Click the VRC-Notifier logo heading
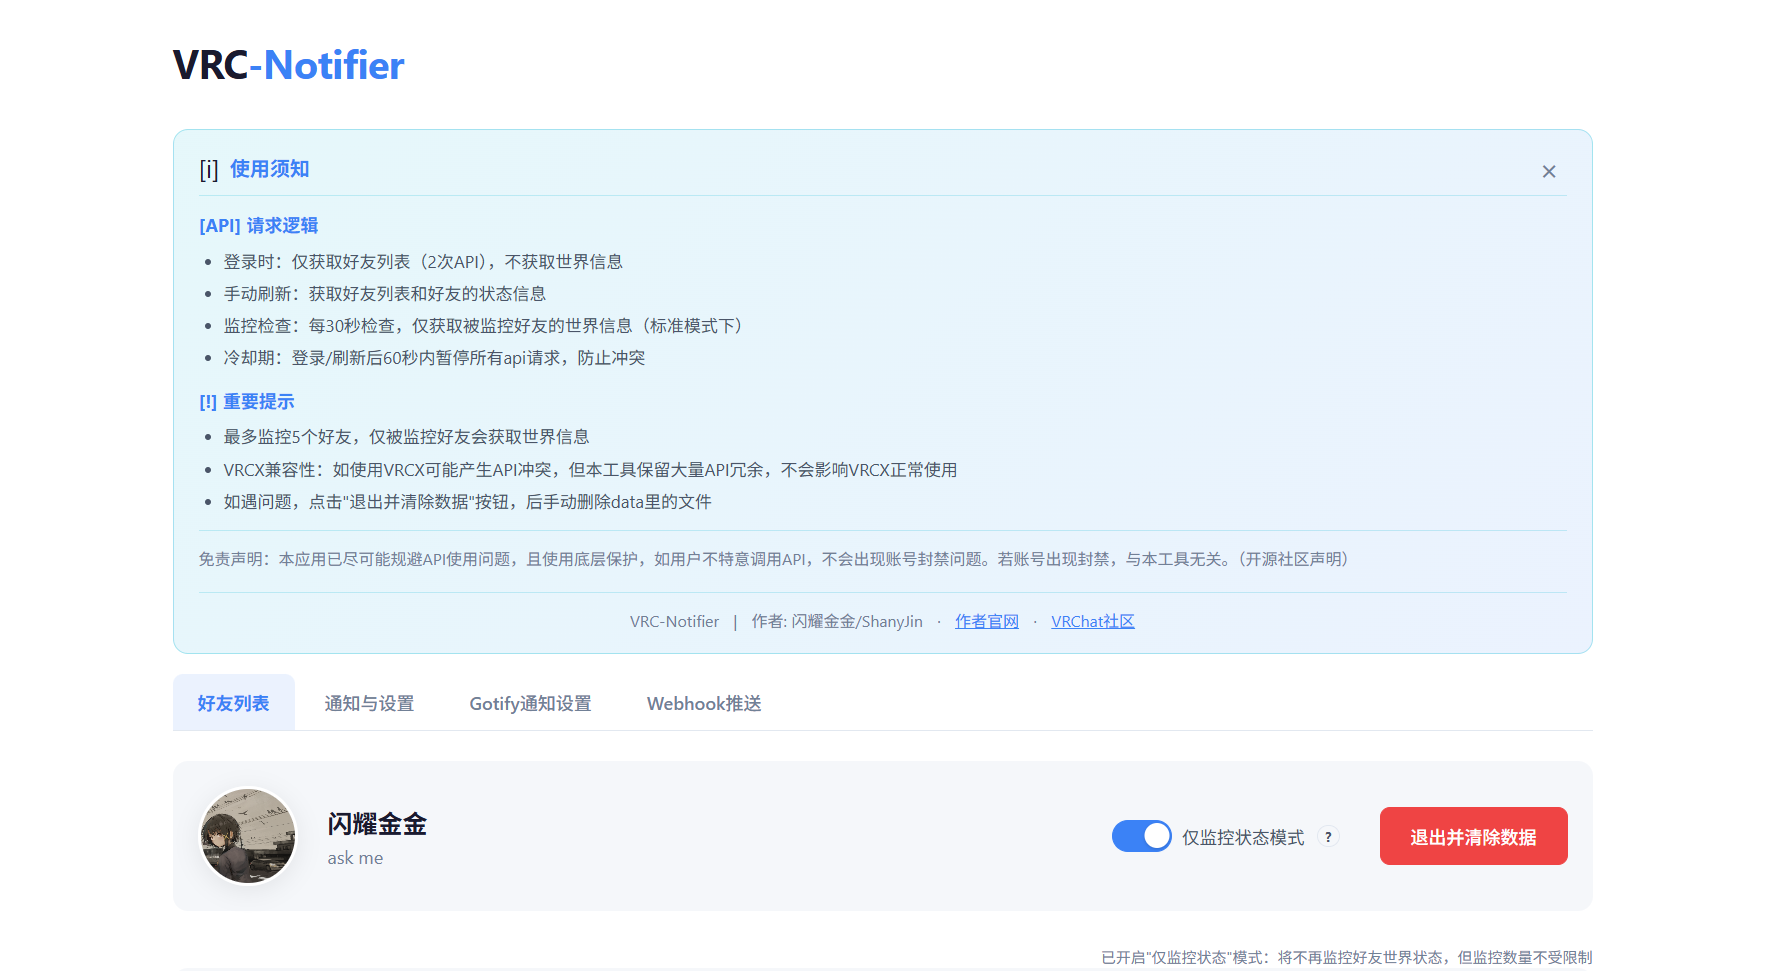Image resolution: width=1765 pixels, height=971 pixels. coord(288,64)
